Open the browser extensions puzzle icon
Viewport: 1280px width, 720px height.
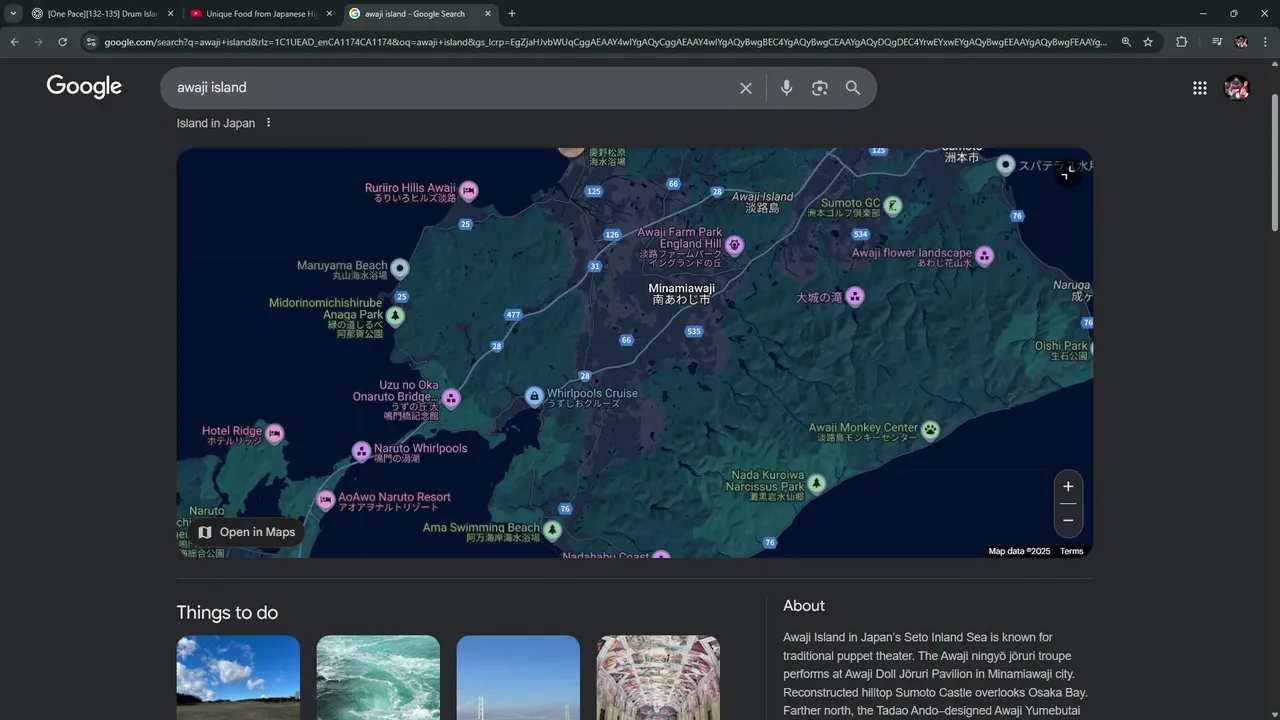[x=1181, y=42]
